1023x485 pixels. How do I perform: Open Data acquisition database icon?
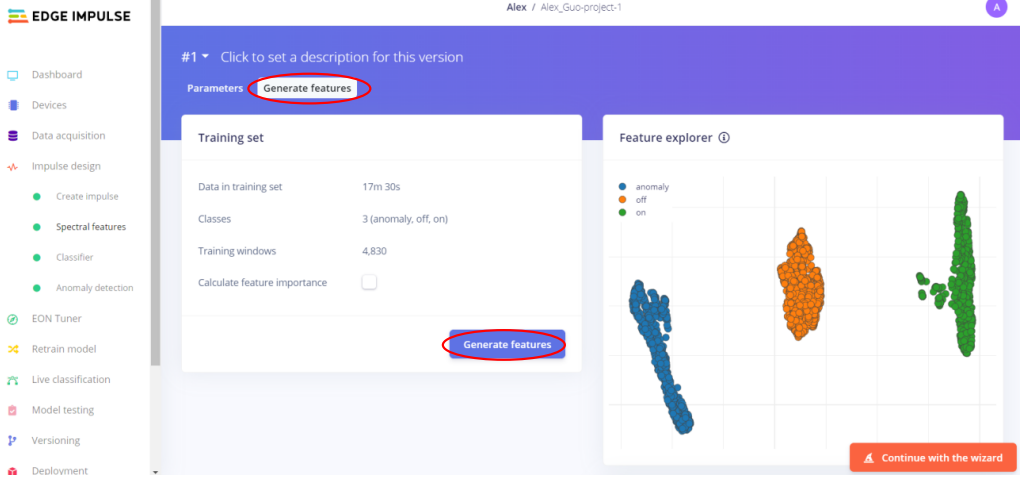point(13,136)
